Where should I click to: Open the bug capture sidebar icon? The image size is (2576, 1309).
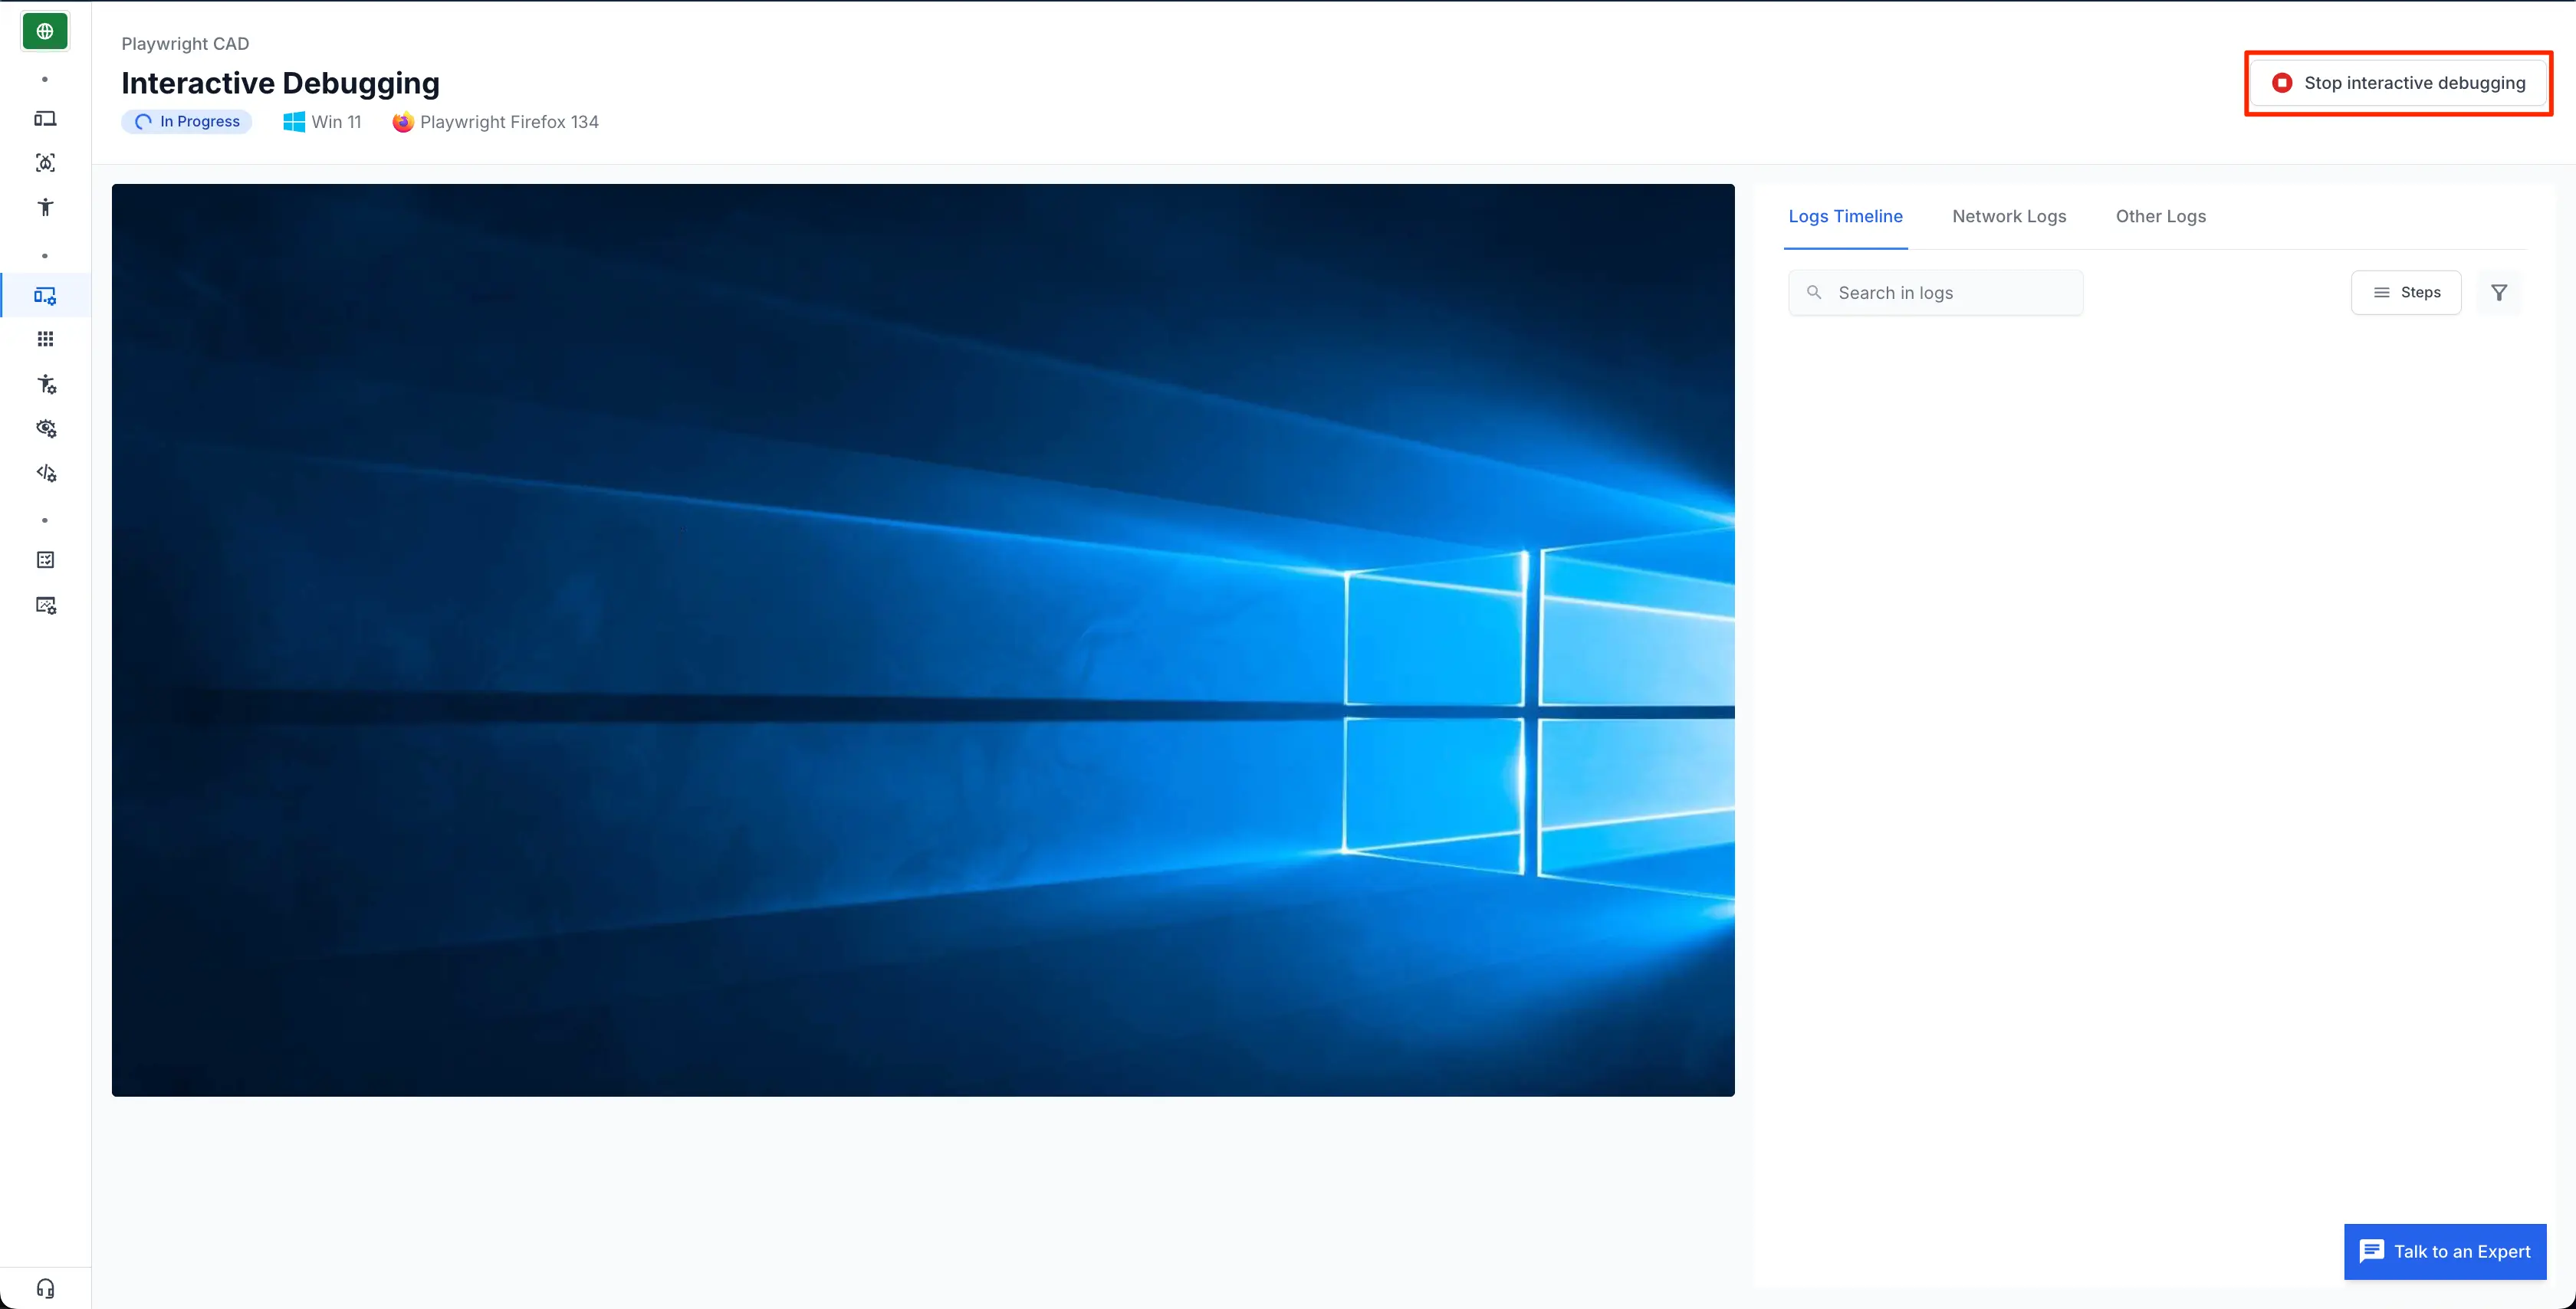tap(45, 163)
